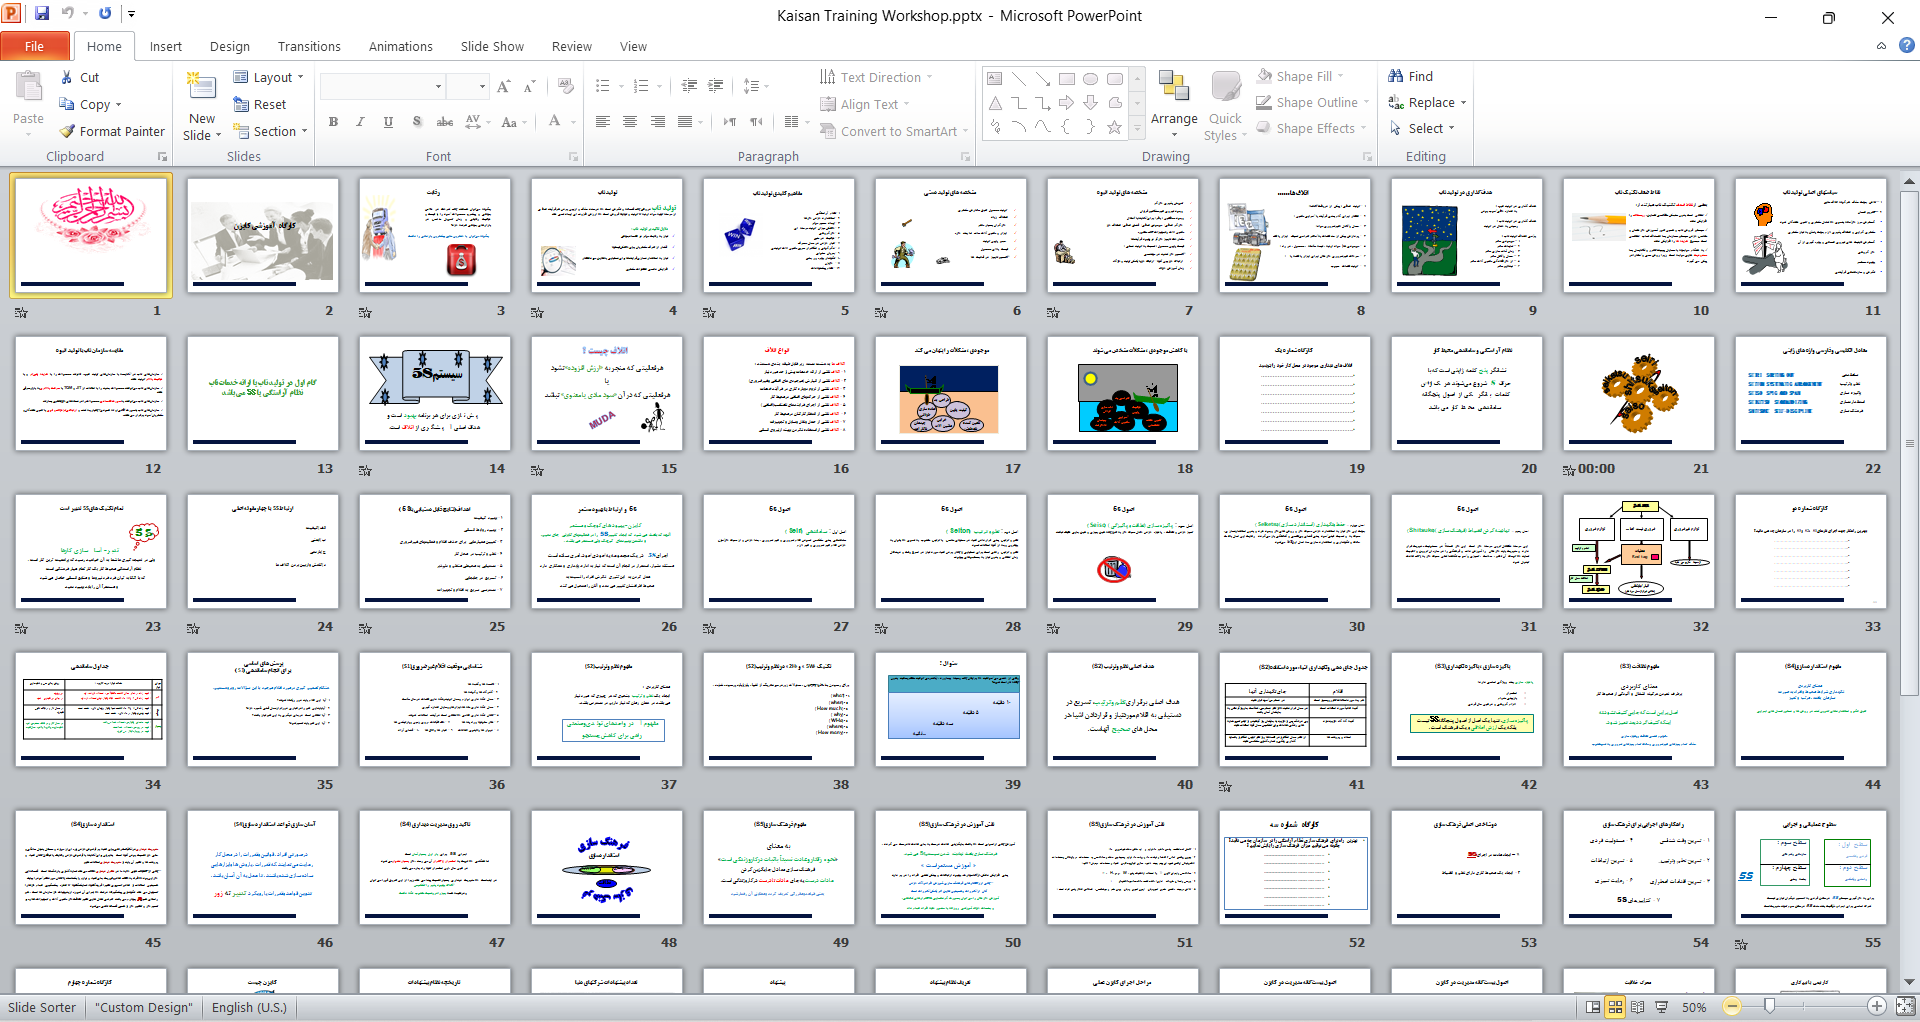
Task: Click Increase Font Size icon
Action: coord(504,86)
